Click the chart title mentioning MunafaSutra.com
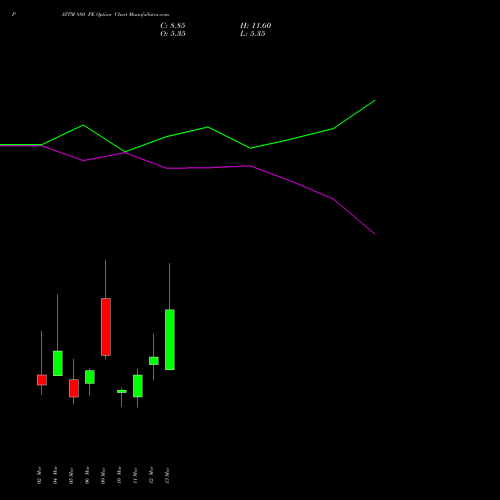 [115, 15]
